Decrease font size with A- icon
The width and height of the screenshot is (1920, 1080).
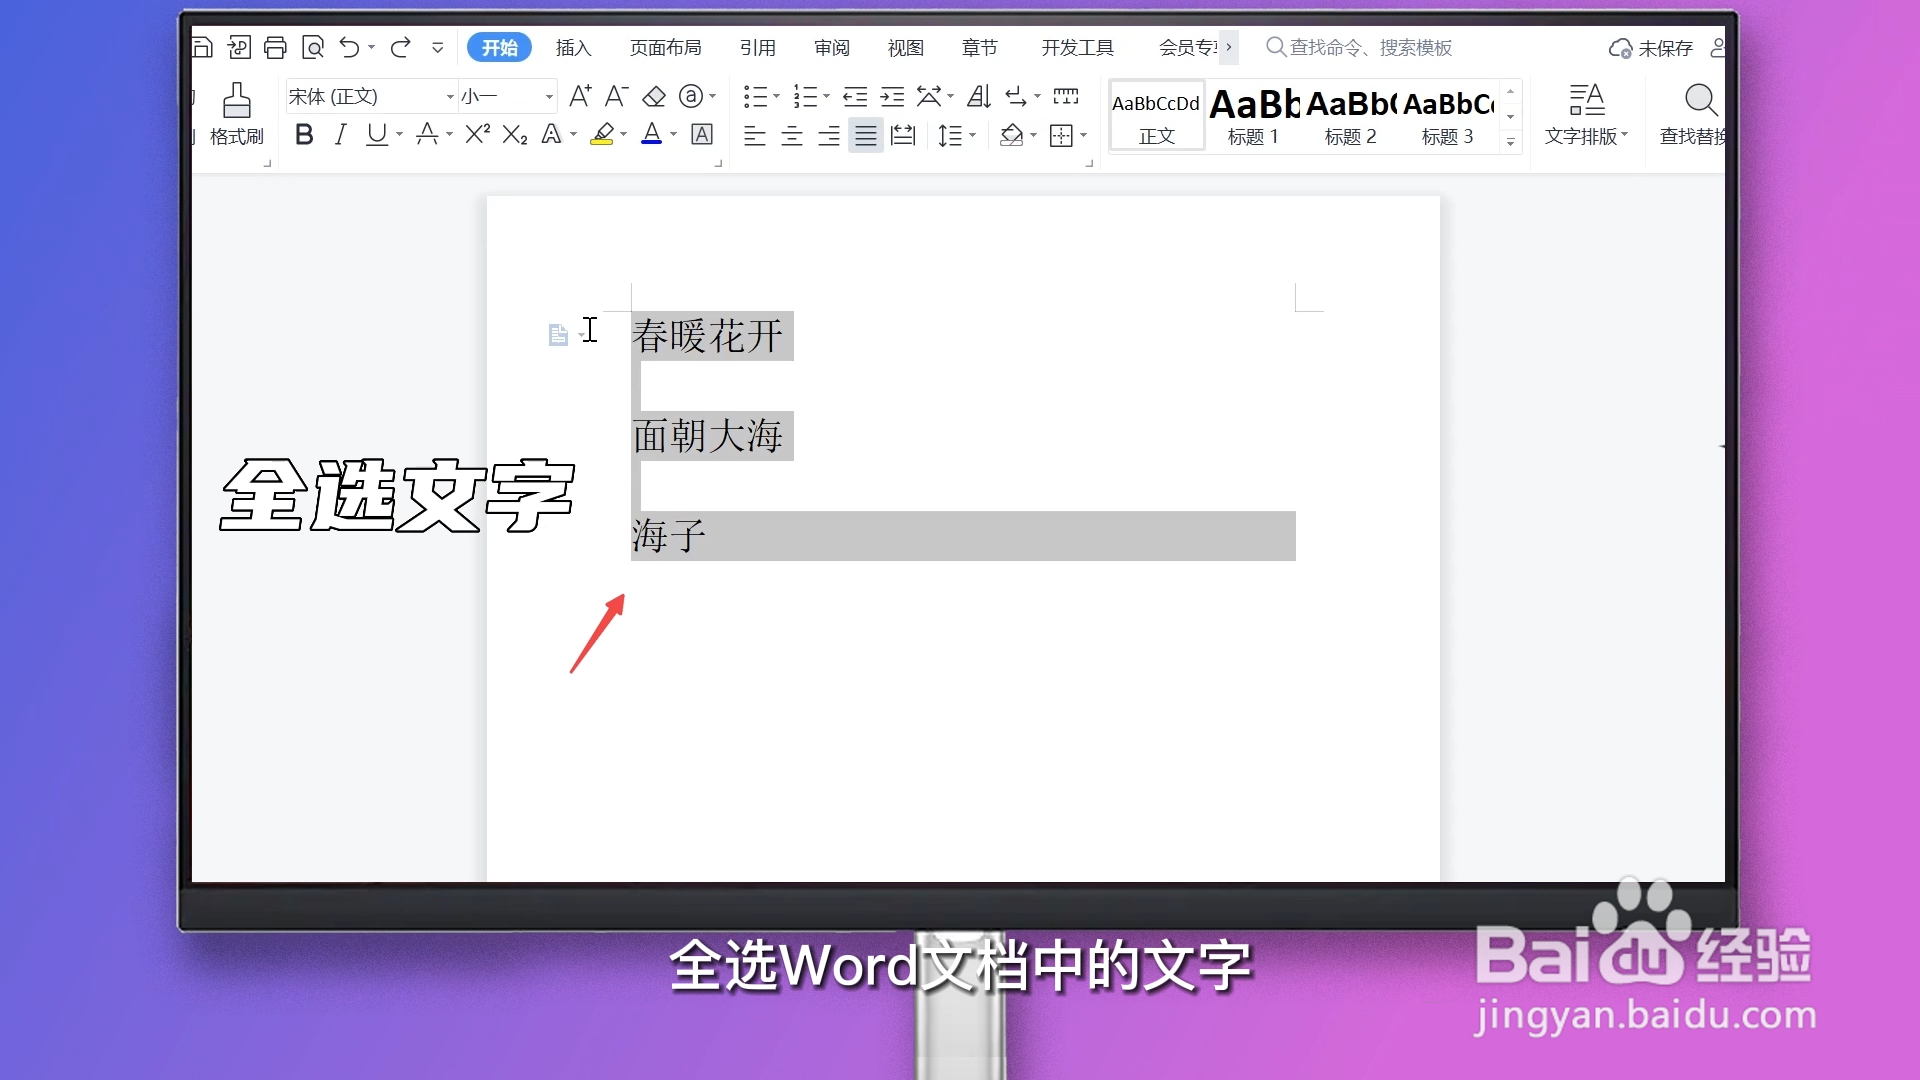point(616,96)
